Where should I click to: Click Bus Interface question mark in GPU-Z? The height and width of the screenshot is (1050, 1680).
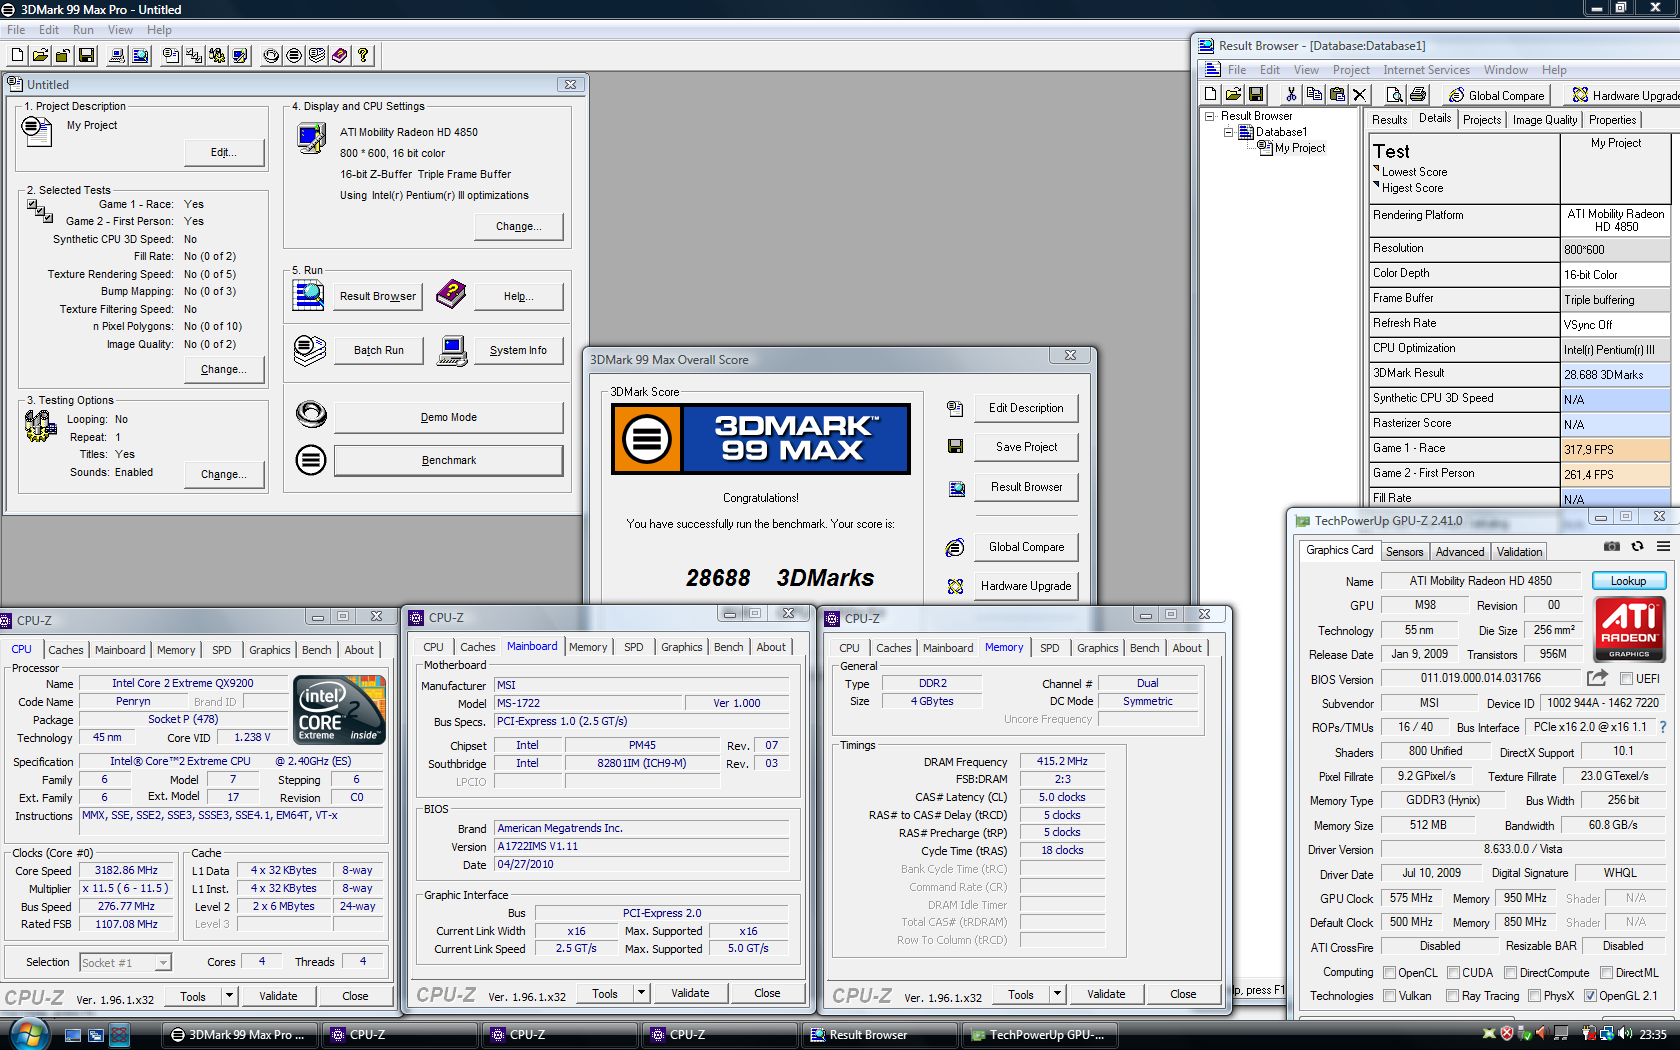[x=1663, y=727]
